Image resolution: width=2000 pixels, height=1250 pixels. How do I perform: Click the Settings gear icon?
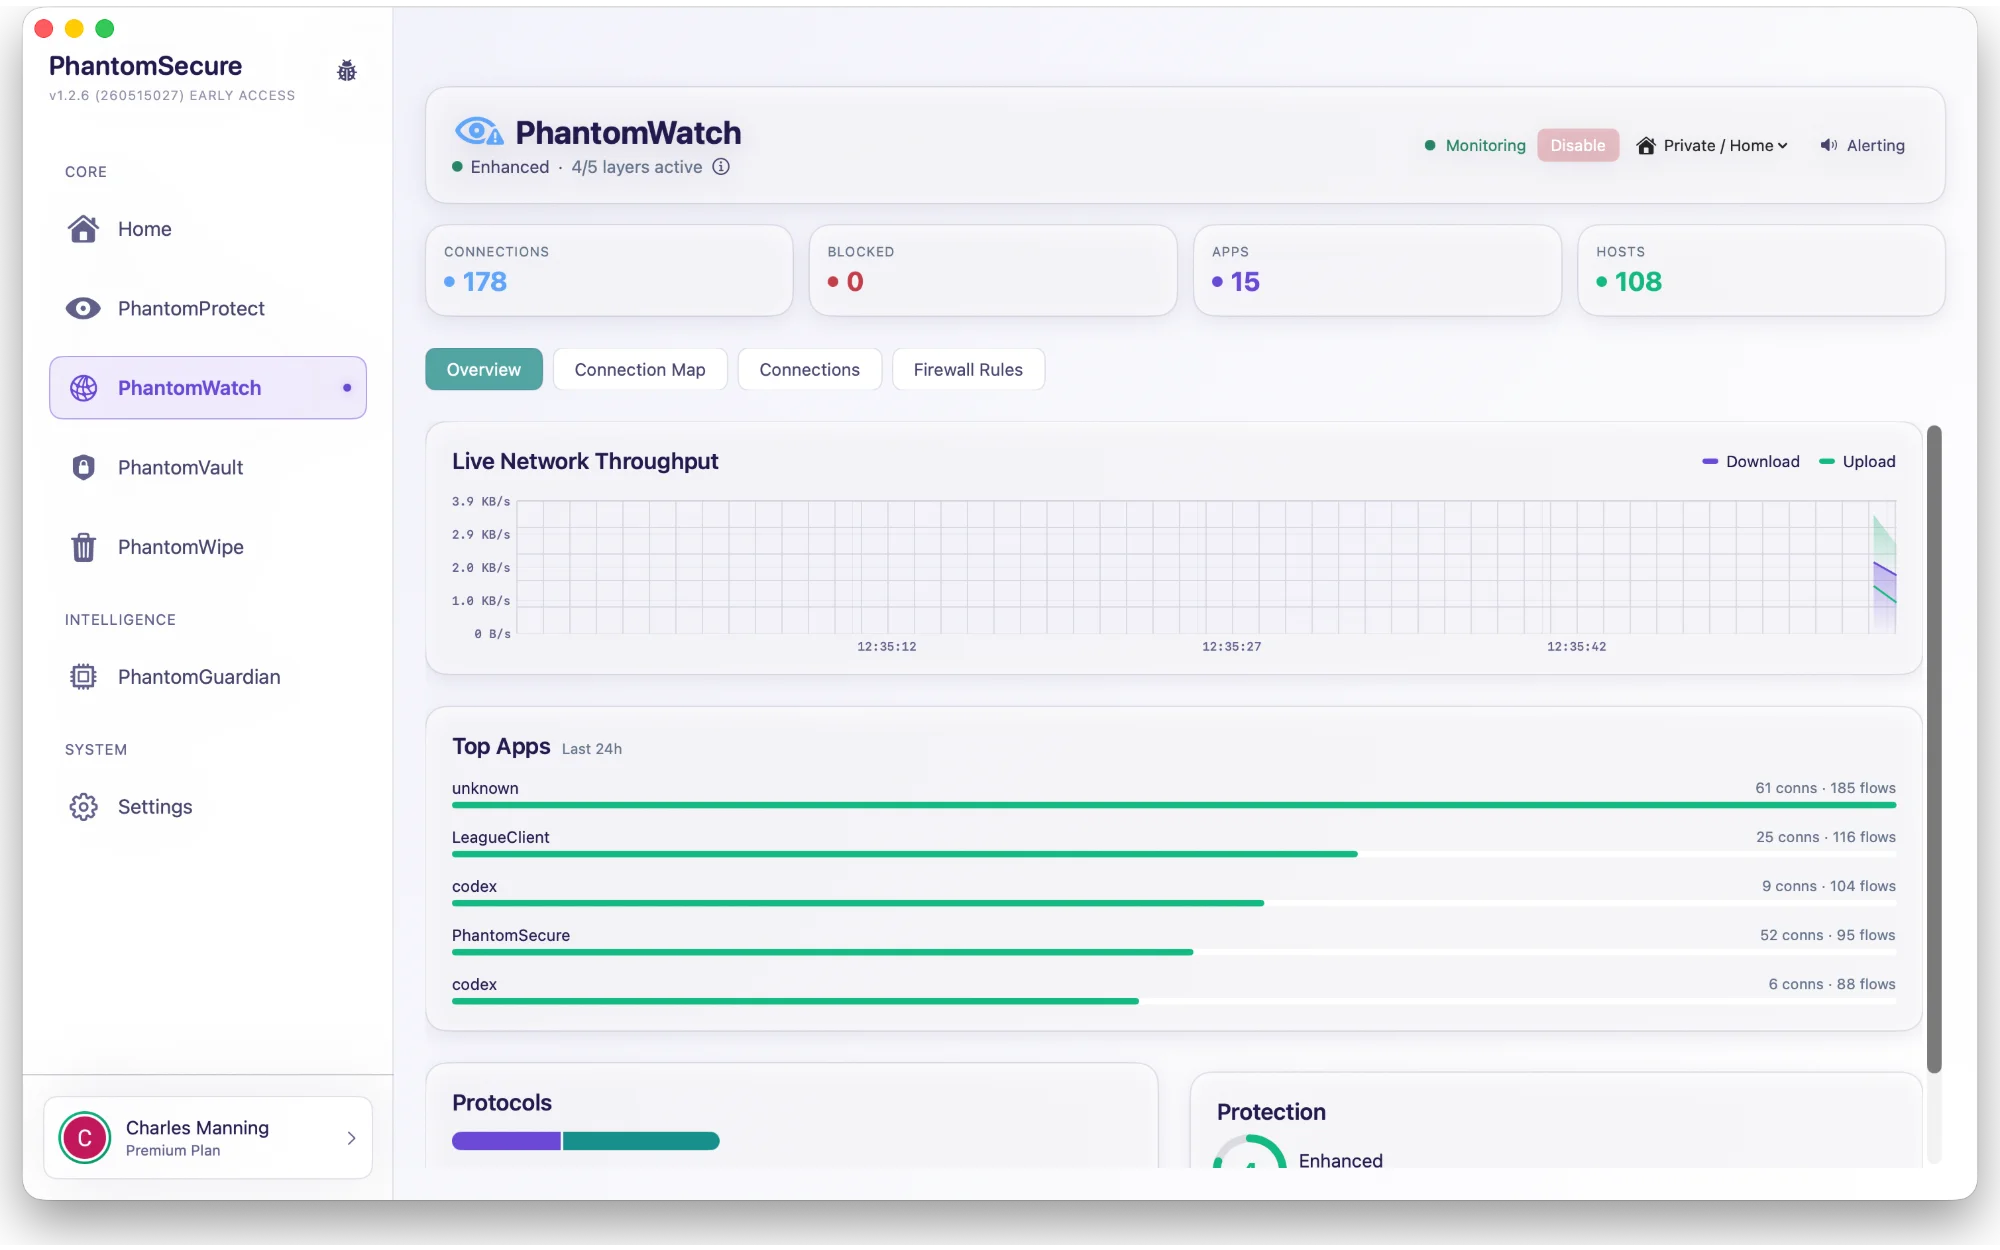click(84, 807)
